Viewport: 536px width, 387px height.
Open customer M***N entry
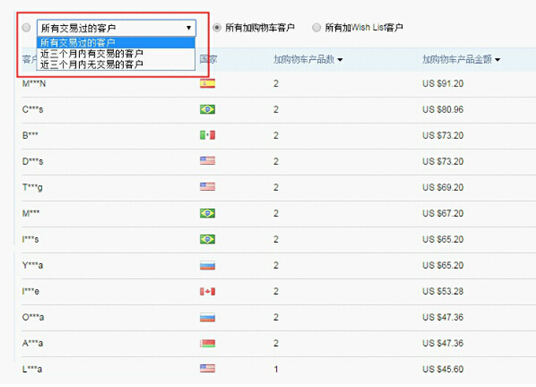[x=34, y=84]
